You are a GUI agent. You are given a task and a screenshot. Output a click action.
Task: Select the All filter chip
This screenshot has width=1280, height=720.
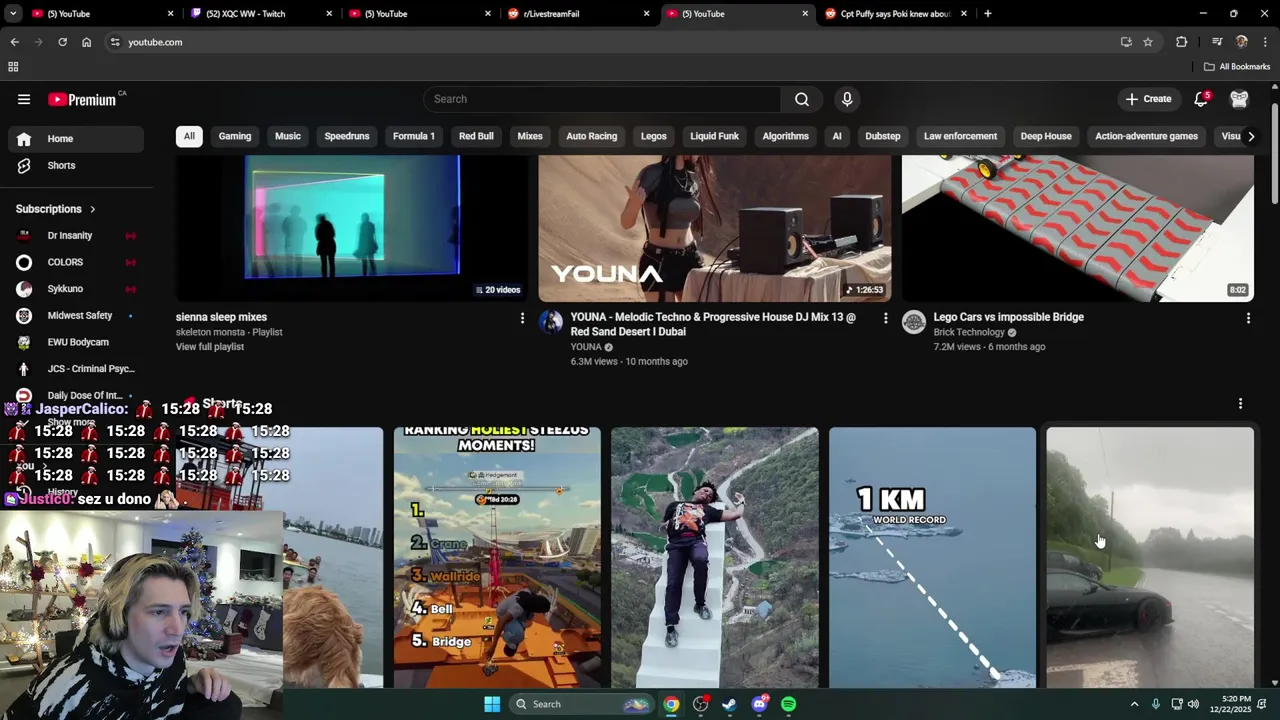tap(189, 136)
